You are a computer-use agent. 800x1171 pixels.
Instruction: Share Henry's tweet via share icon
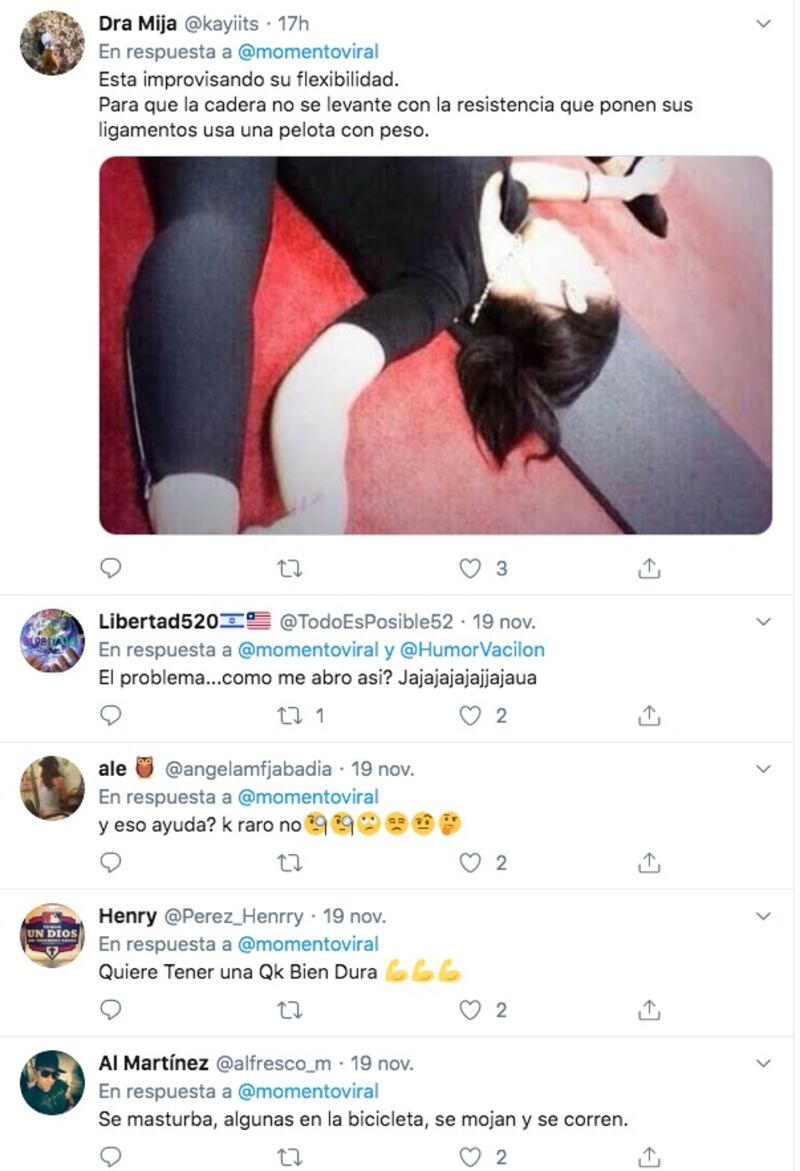pyautogui.click(x=649, y=1010)
